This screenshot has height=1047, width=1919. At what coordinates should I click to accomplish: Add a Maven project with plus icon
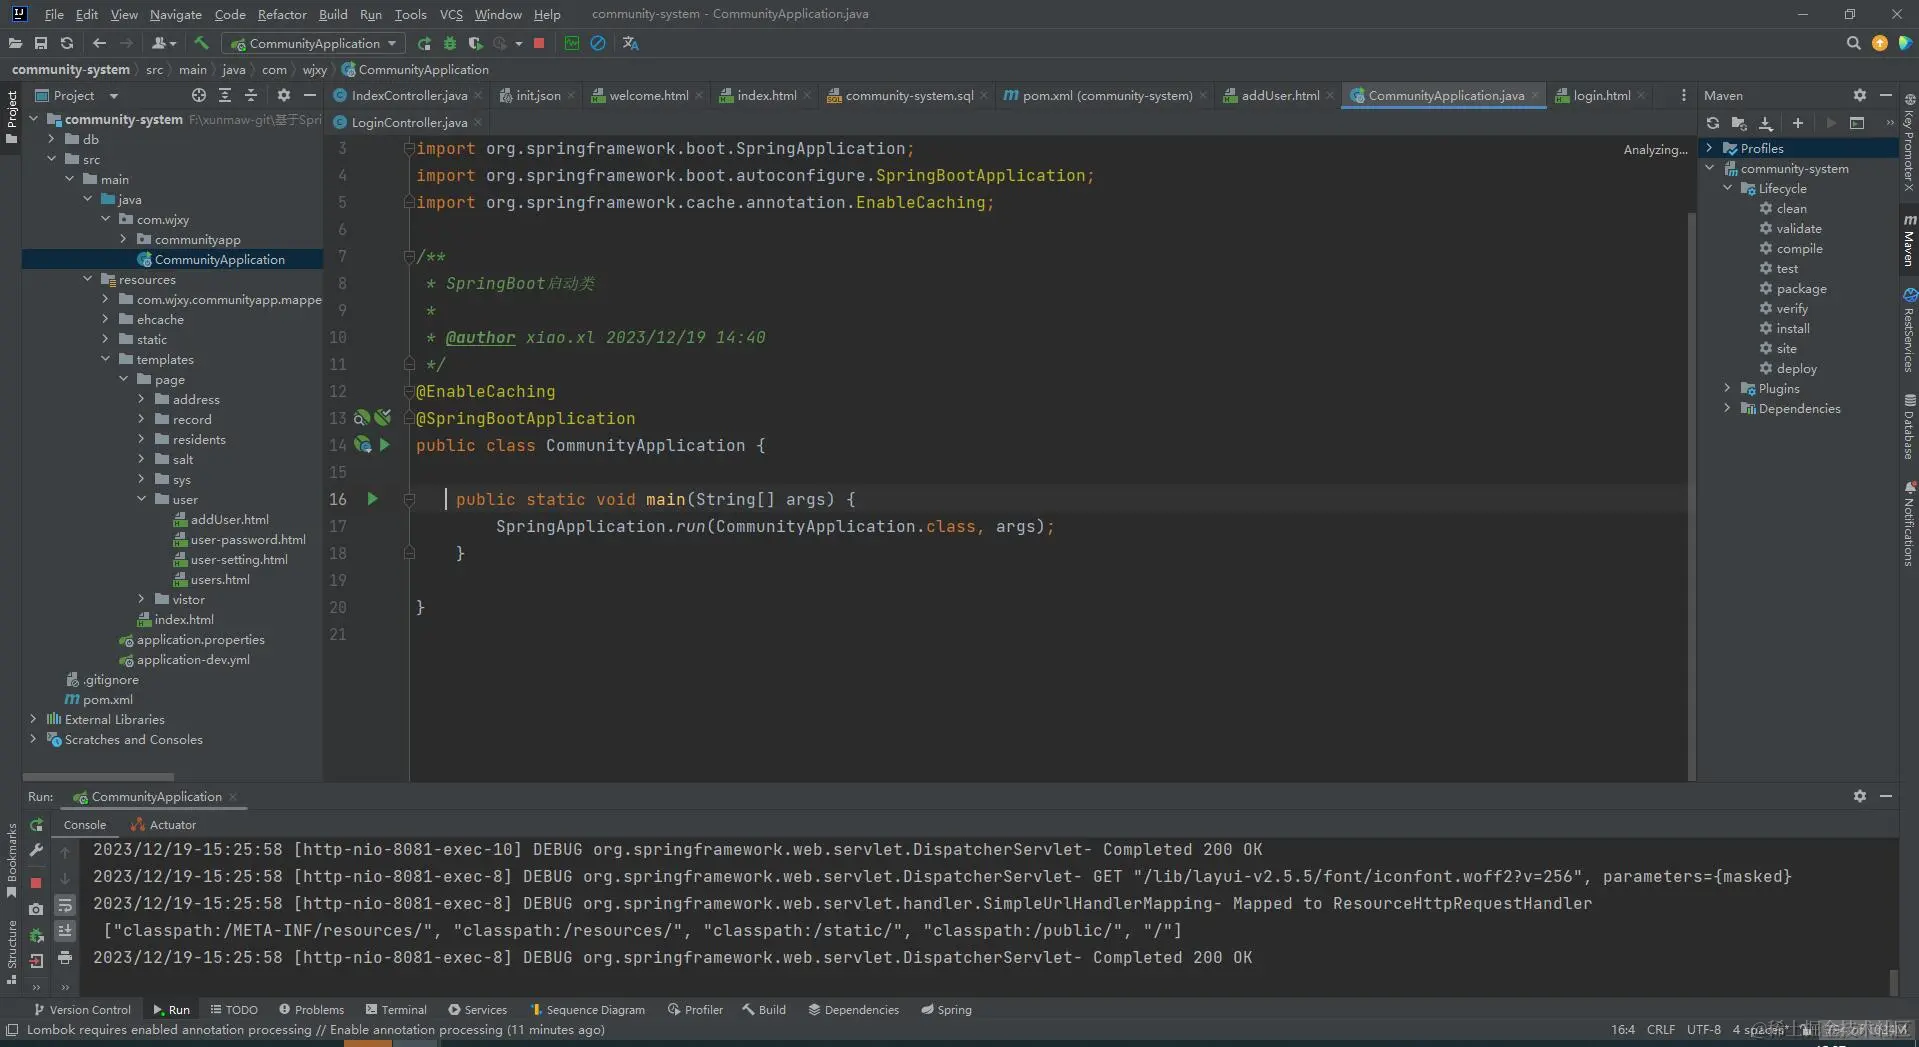(1798, 123)
